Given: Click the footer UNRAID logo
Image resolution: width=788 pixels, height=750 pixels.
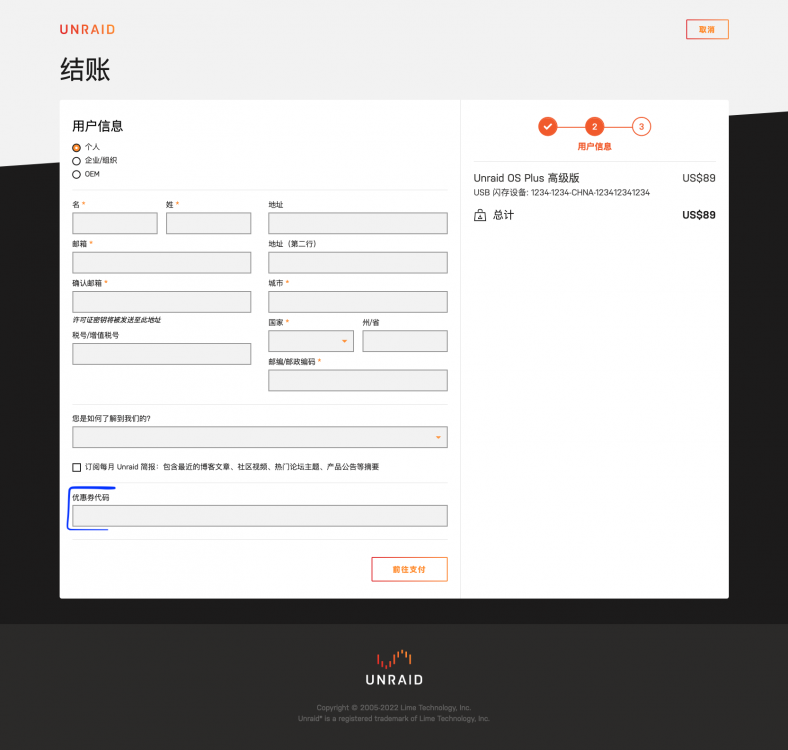Looking at the screenshot, I should [x=394, y=668].
